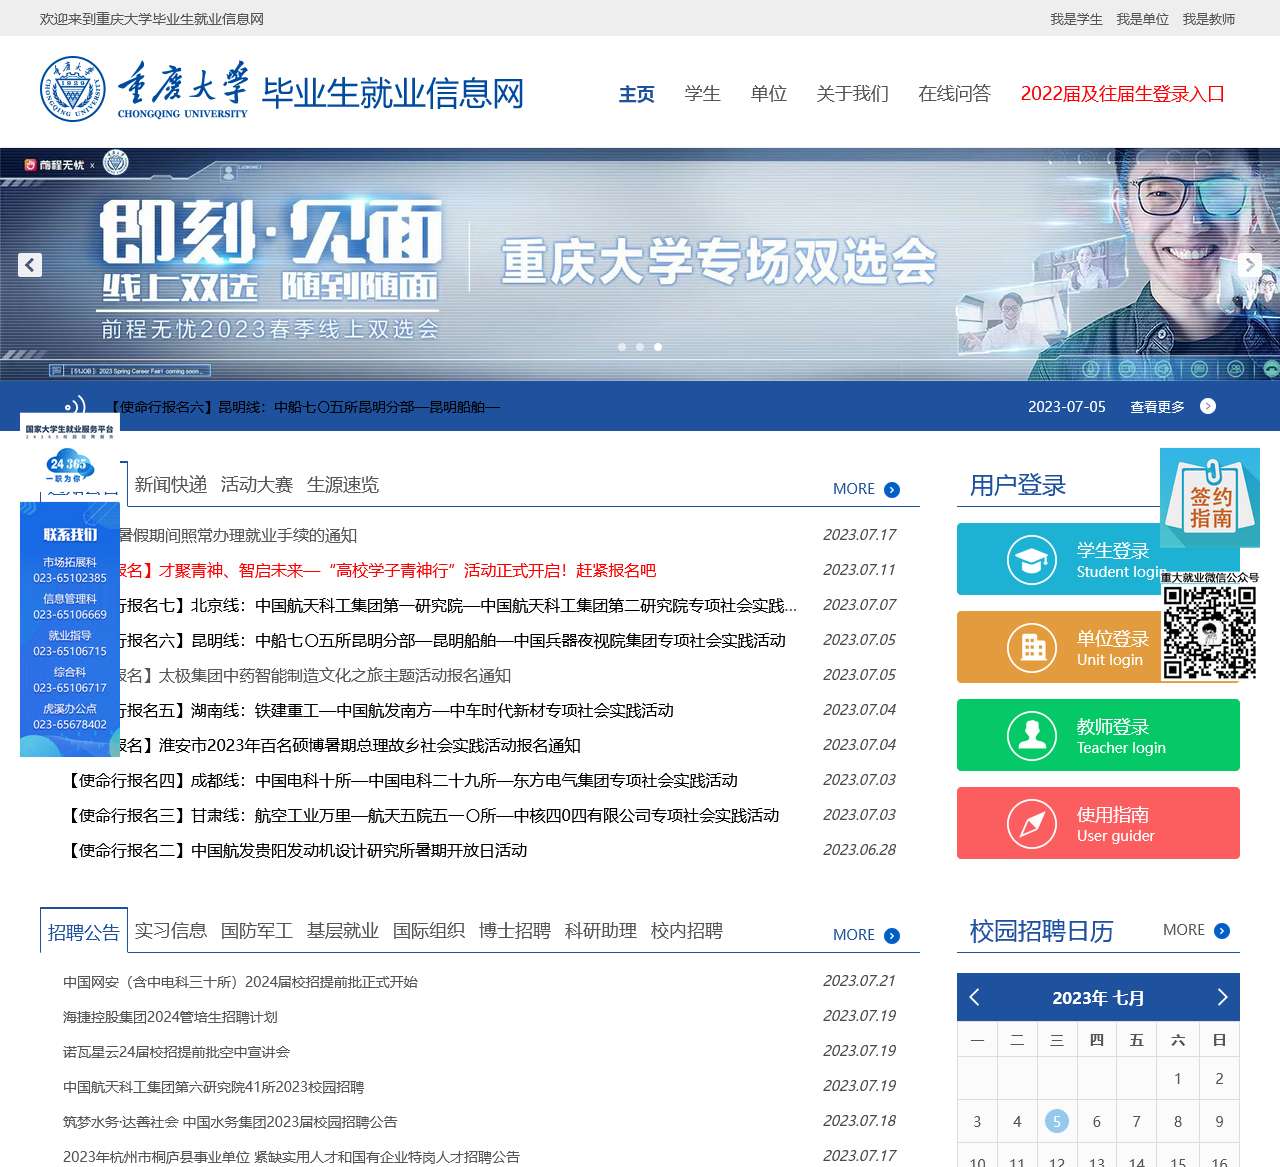Open the scrolling notice 使命行报名六 昆明线

point(304,407)
